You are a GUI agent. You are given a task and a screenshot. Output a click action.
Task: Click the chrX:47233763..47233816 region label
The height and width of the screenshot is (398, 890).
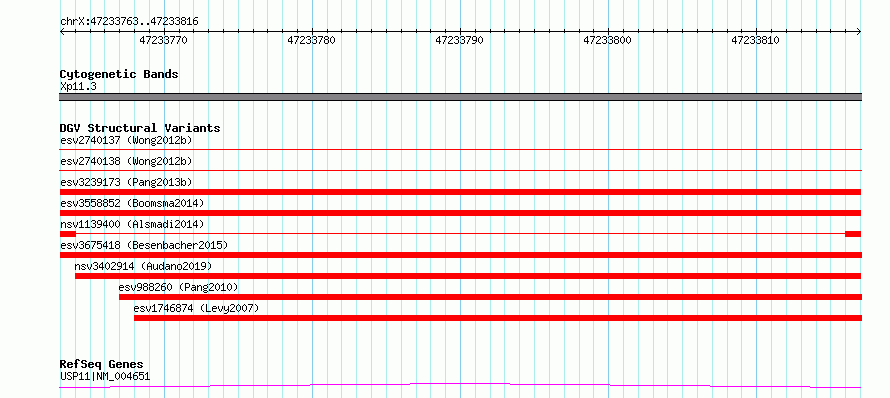coord(129,22)
